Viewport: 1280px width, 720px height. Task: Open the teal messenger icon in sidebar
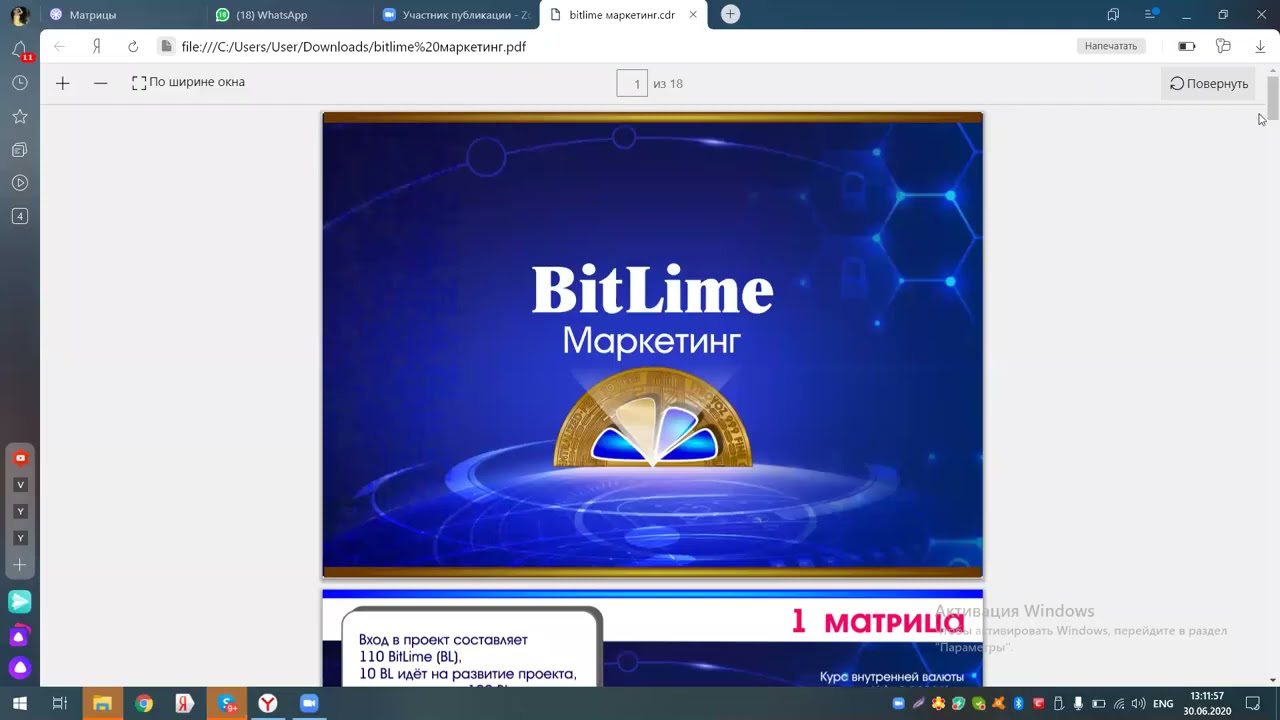(19, 602)
